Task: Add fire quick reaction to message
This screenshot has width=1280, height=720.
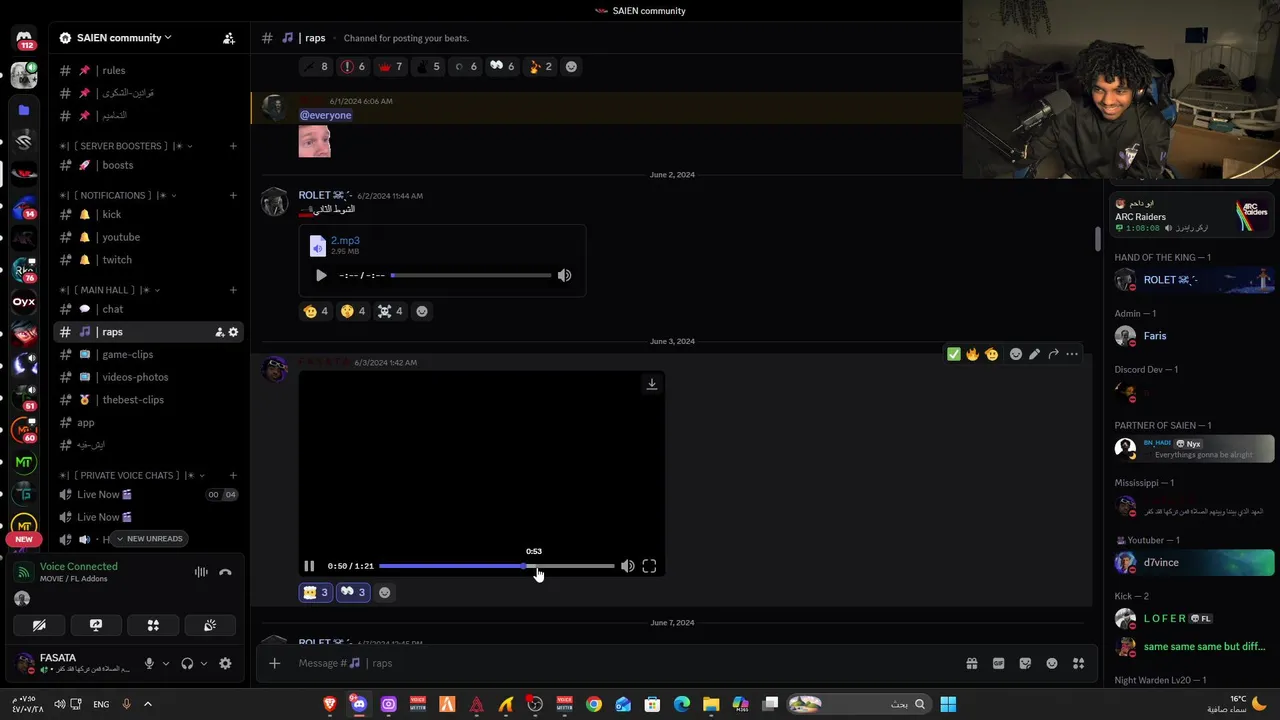Action: tap(972, 354)
